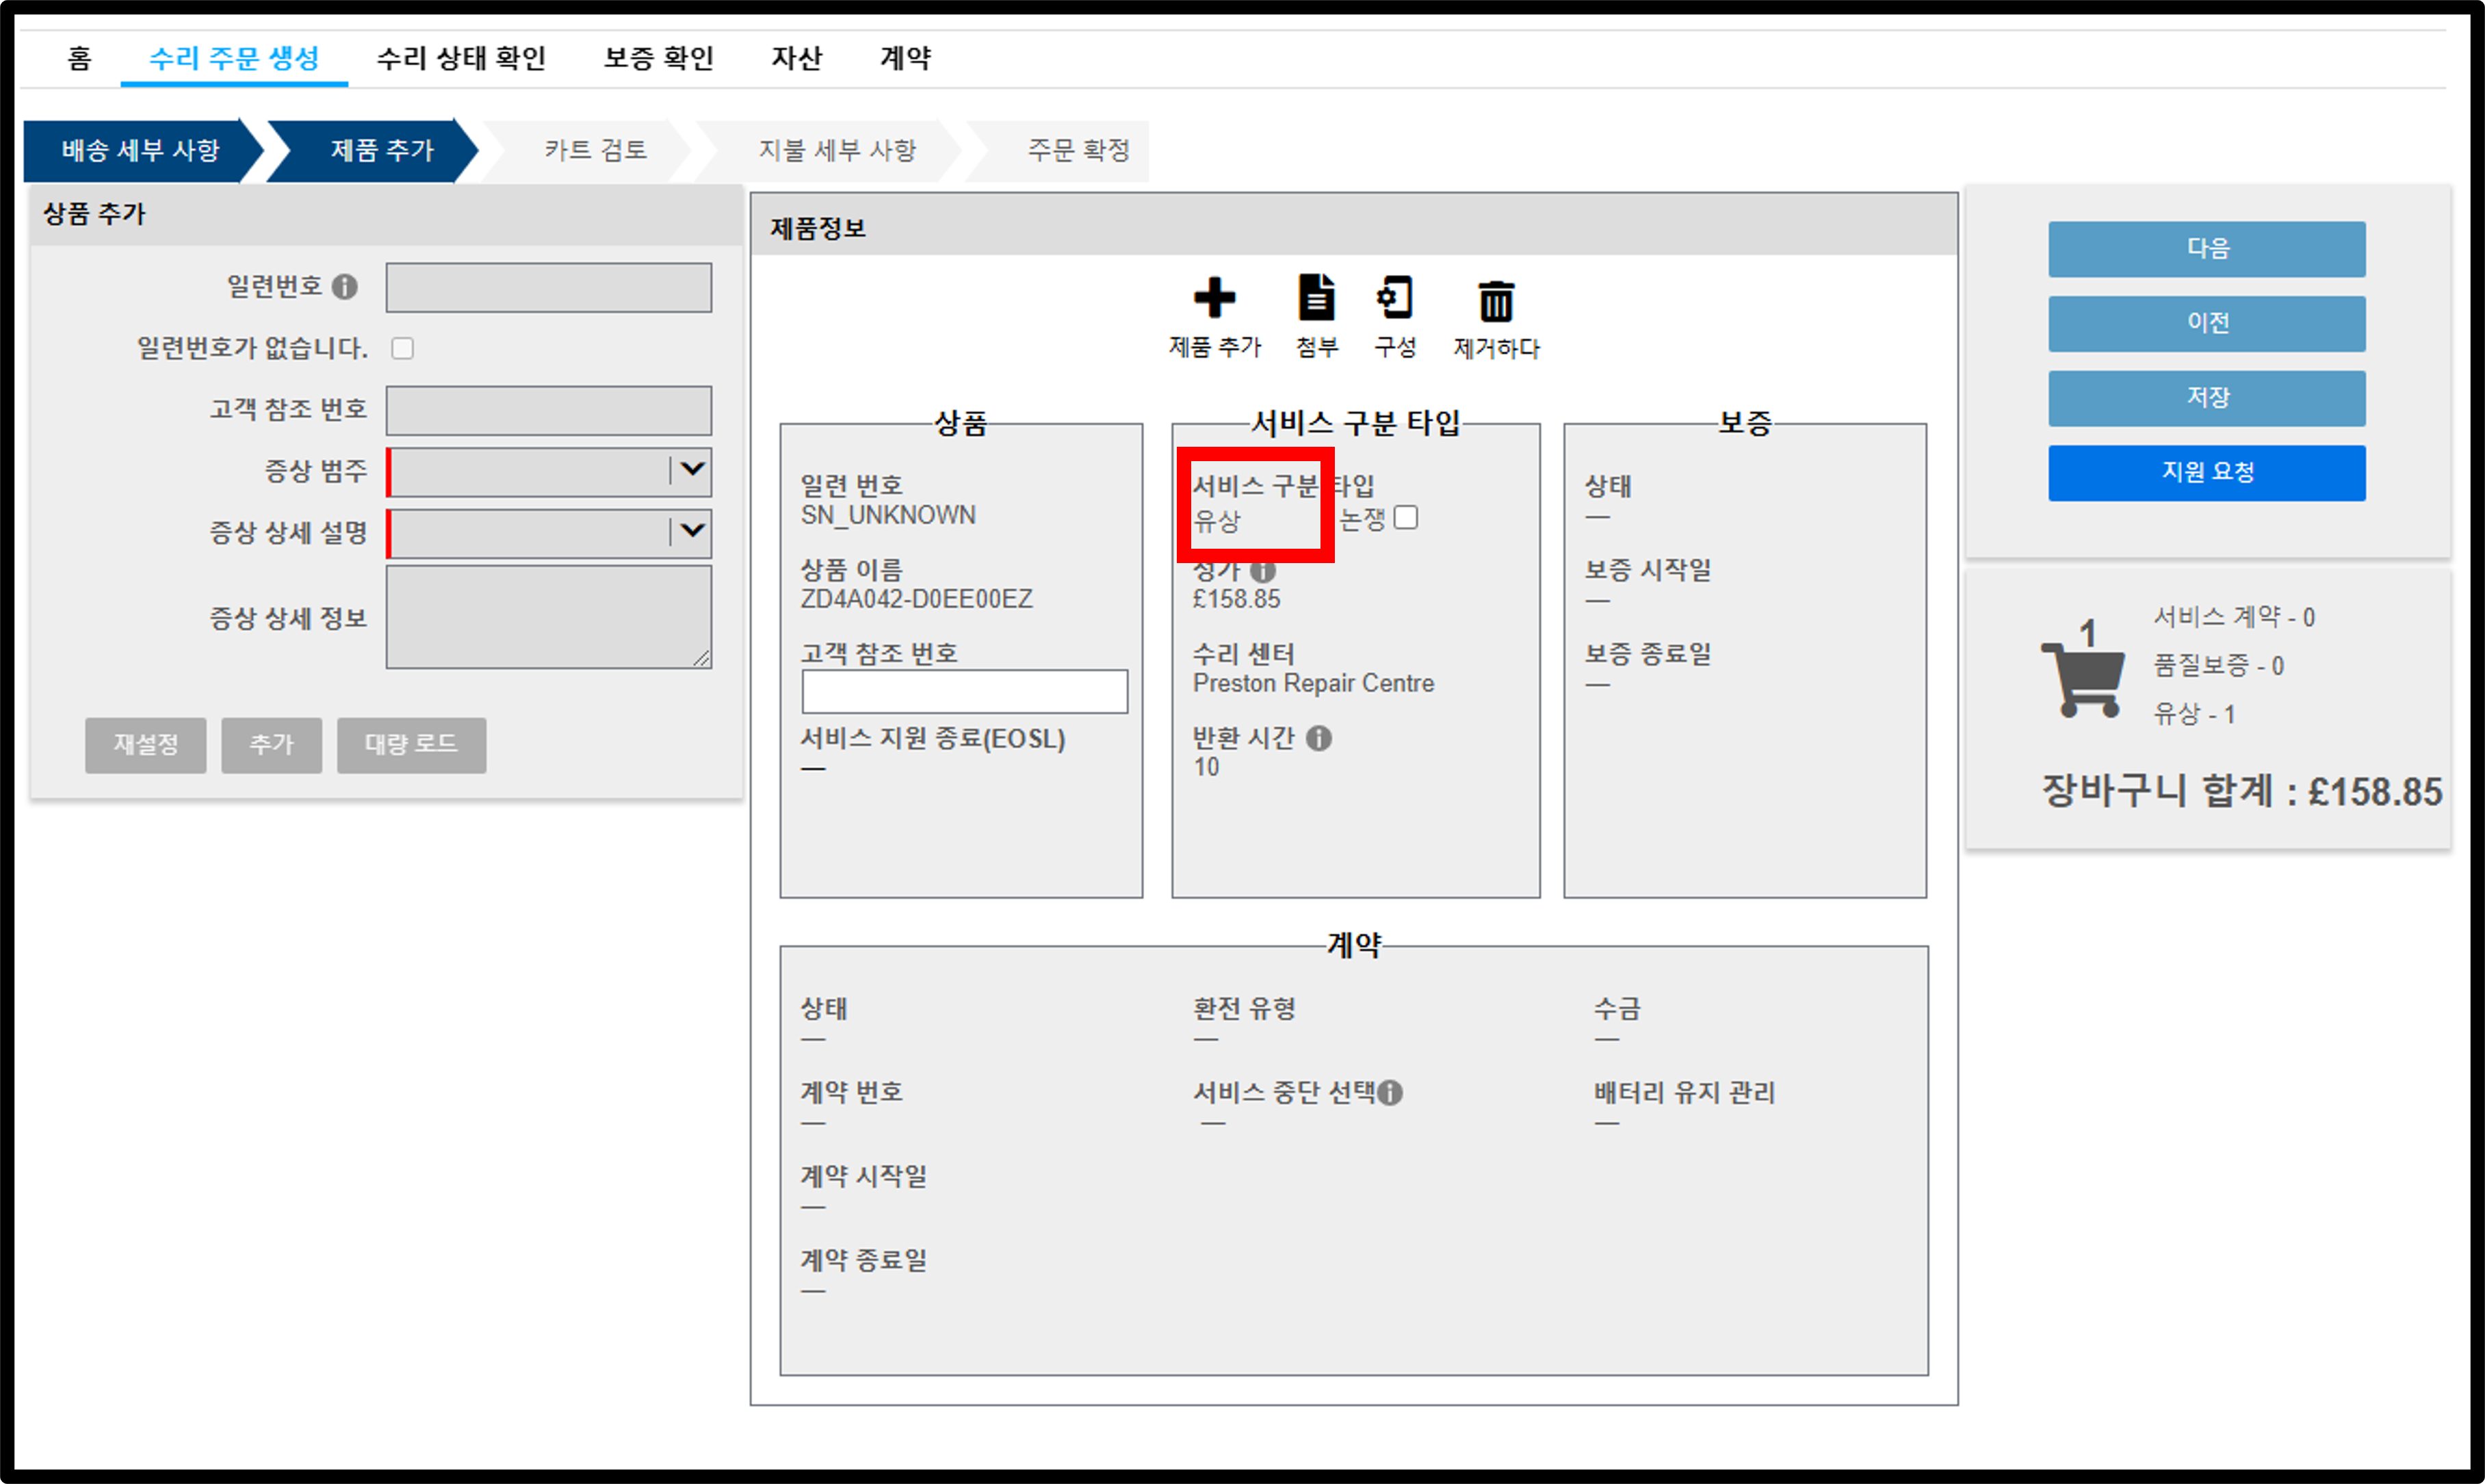Viewport: 2485px width, 1484px height.
Task: Click the 제품 추가 plus icon
Action: pos(1214,298)
